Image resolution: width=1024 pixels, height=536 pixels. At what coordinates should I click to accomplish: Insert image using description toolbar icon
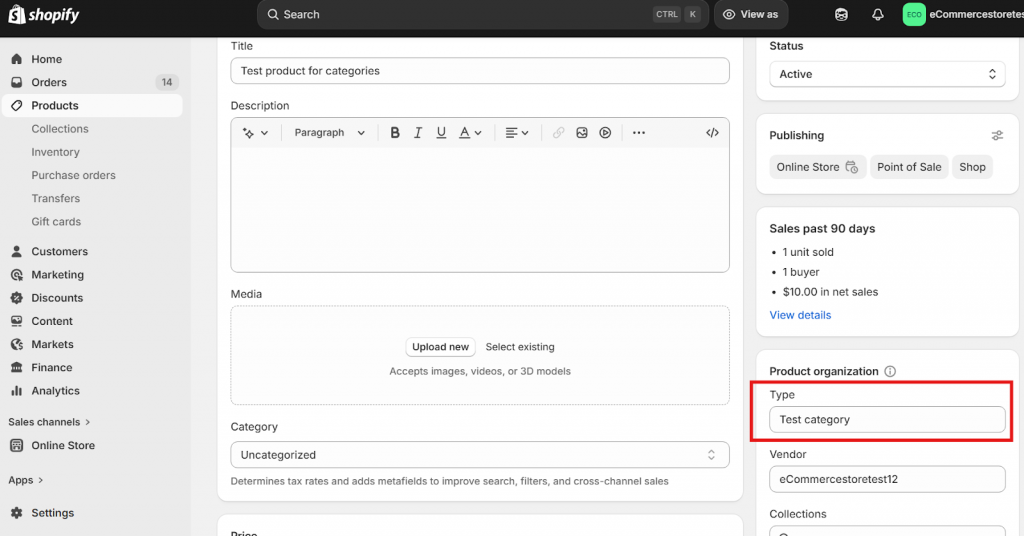pyautogui.click(x=582, y=133)
